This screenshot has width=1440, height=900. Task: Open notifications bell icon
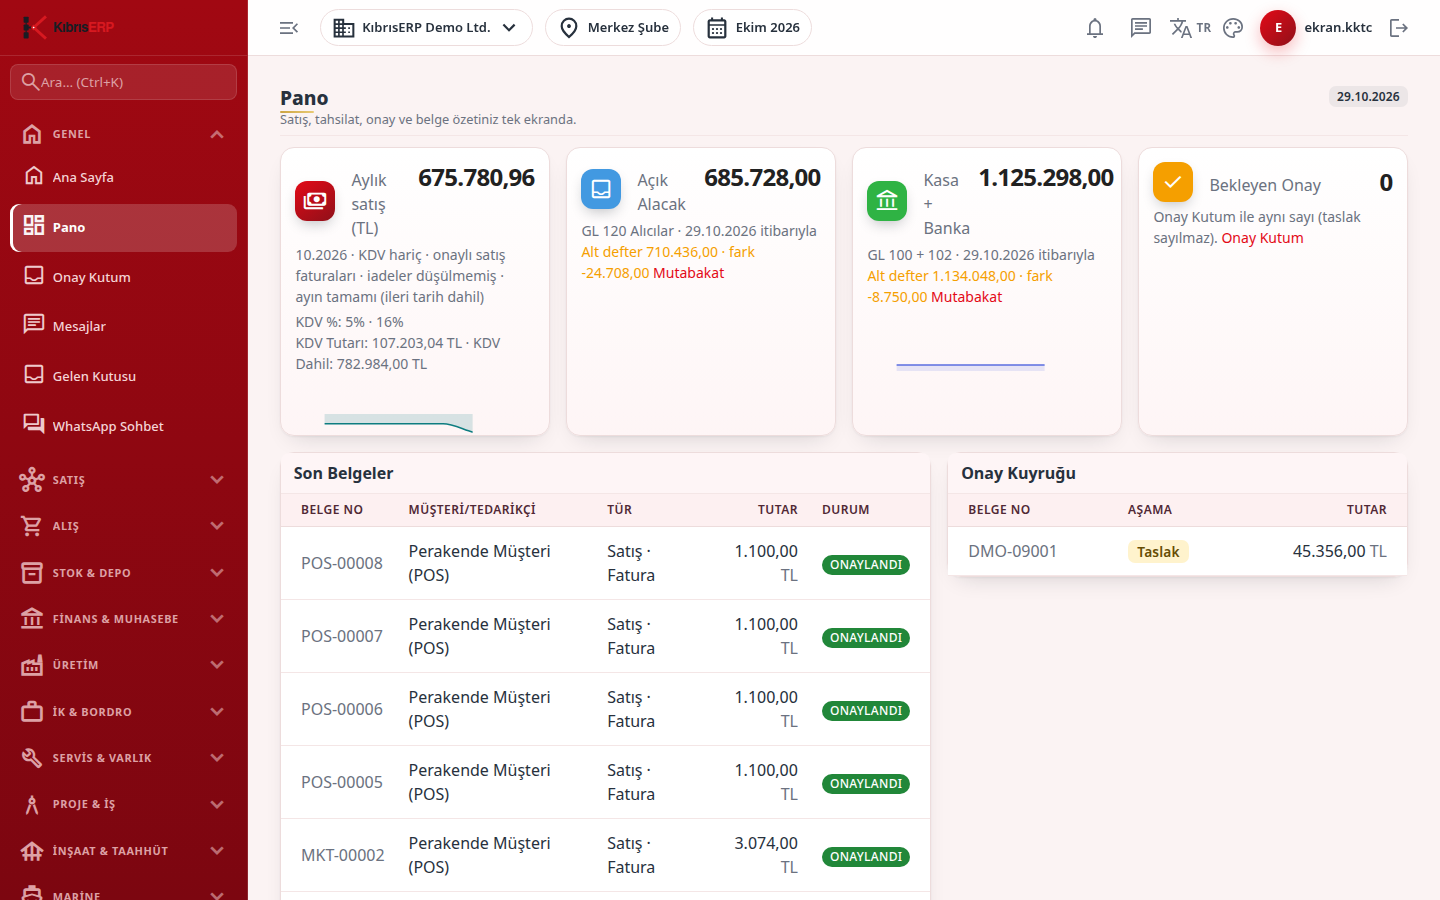point(1095,28)
